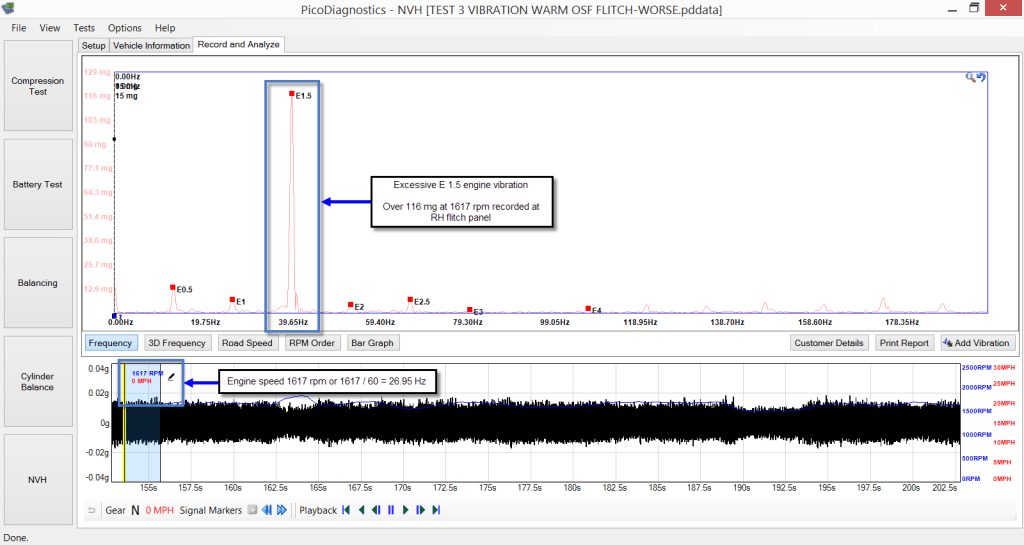Open Customer Details
Screen dimensions: 1024x545
pos(829,343)
